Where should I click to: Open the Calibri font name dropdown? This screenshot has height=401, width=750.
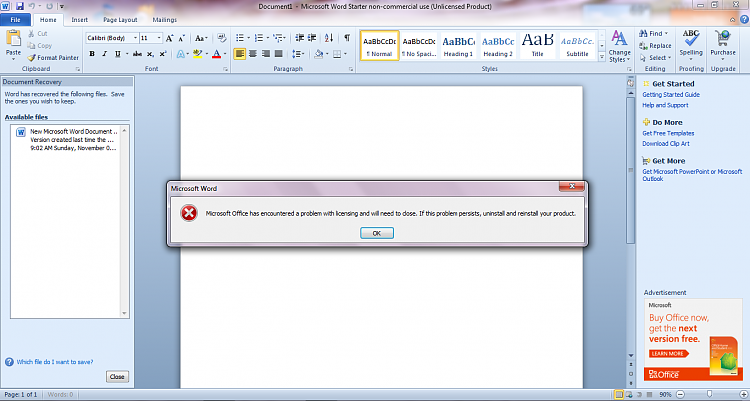pos(135,38)
